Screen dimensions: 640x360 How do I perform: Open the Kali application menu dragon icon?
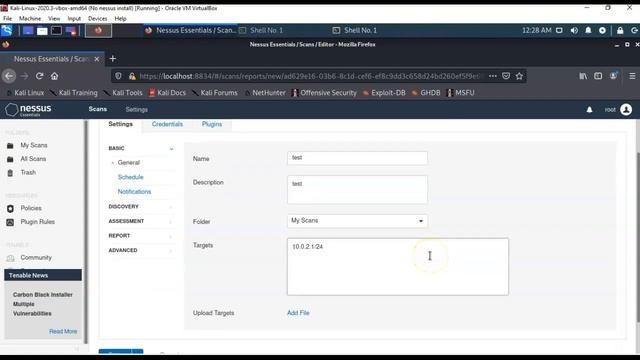point(7,30)
